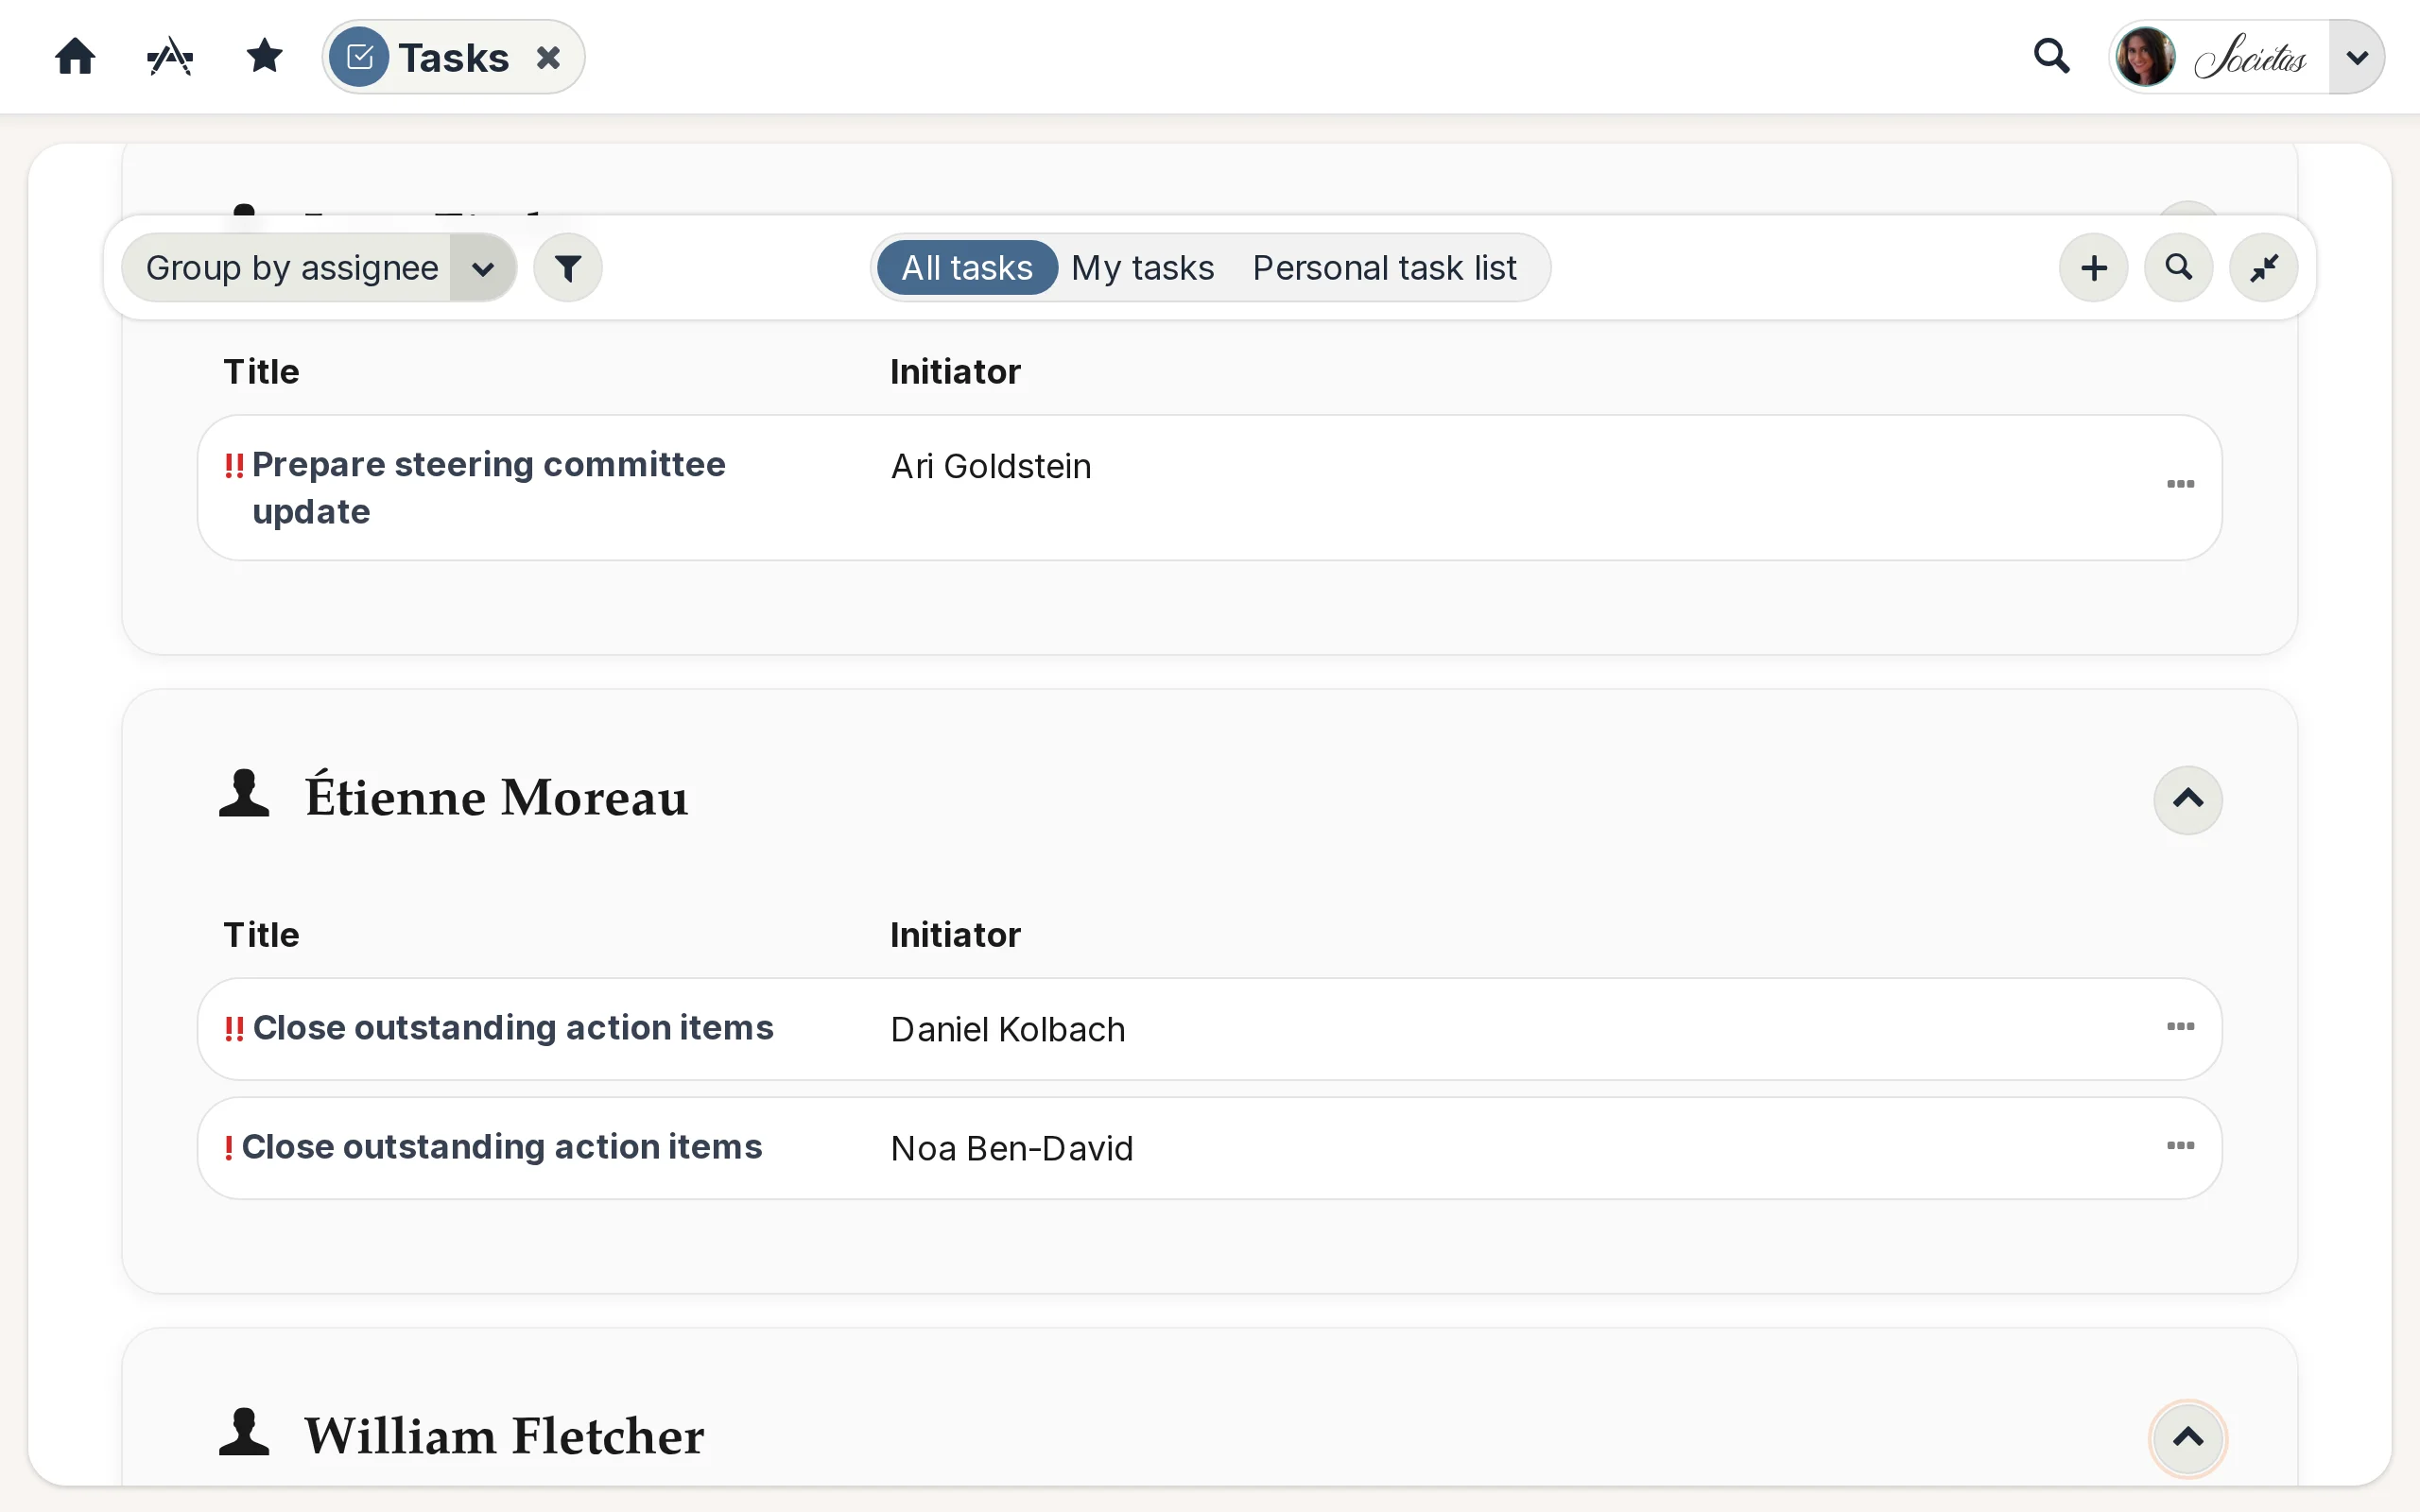Collapse the William Fletcher group
Viewport: 2420px width, 1512px height.
(x=2188, y=1438)
